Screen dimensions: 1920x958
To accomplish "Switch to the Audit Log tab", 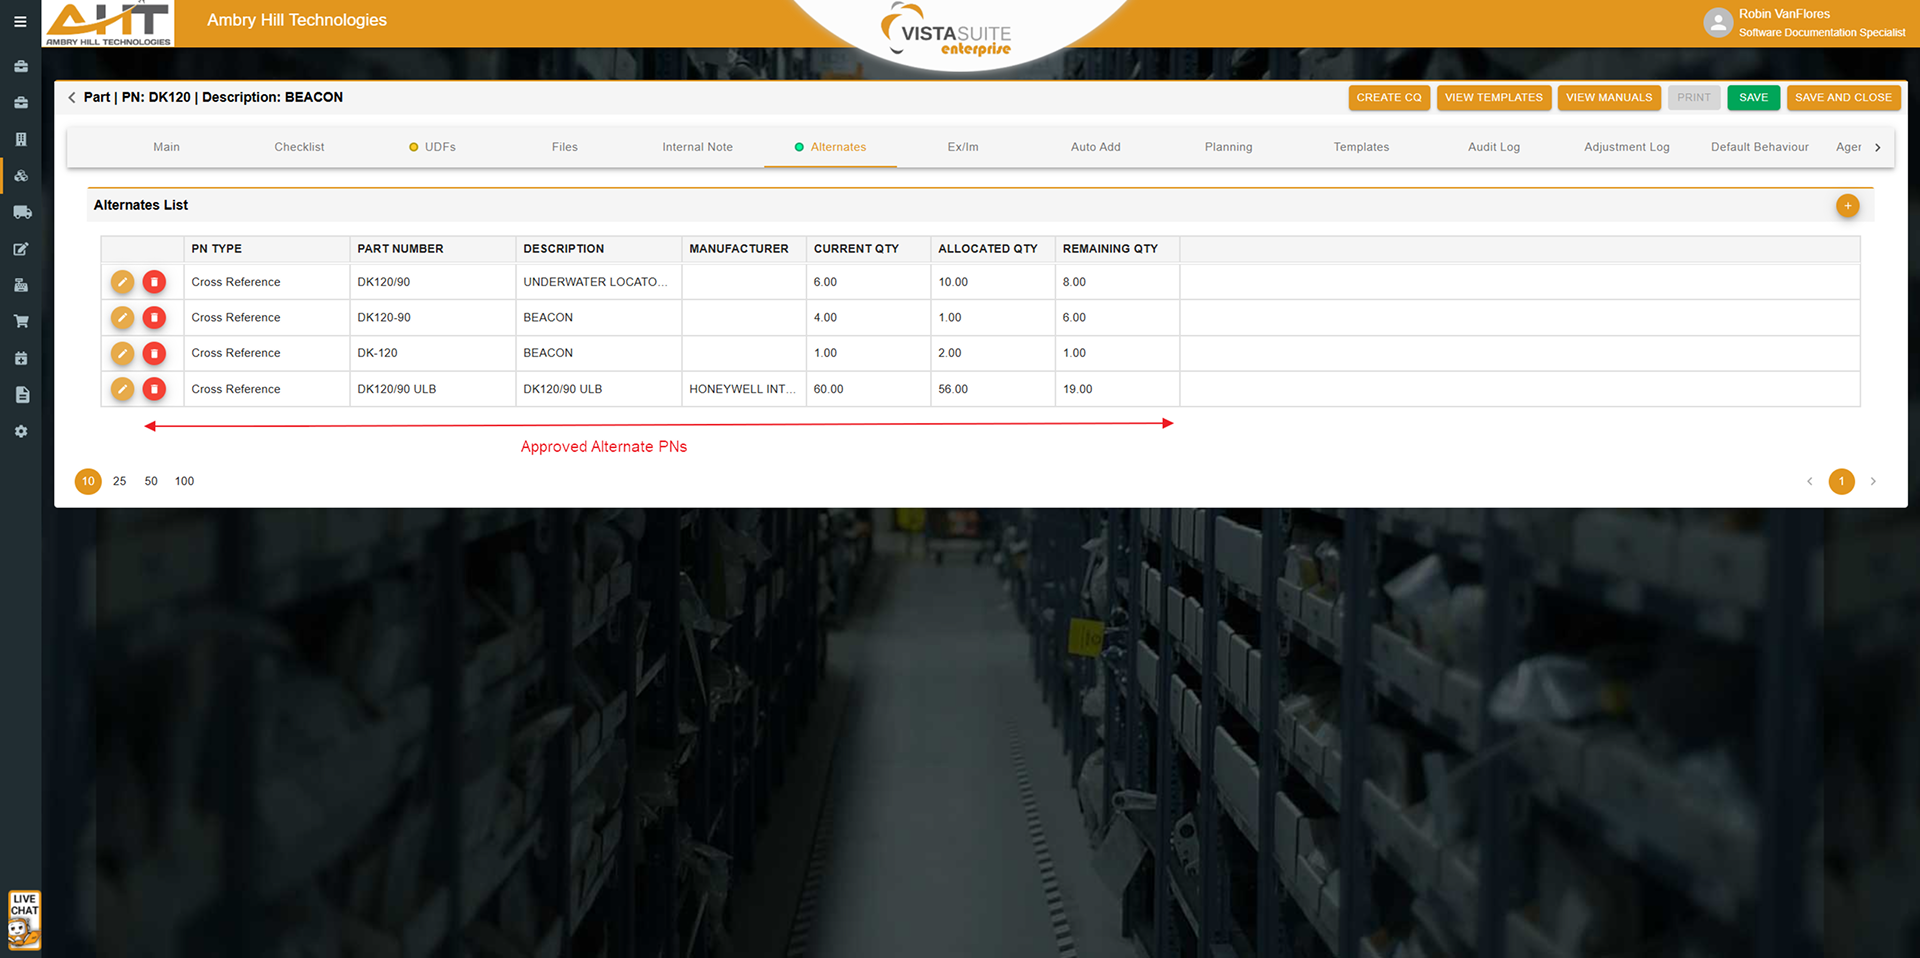I will point(1493,147).
